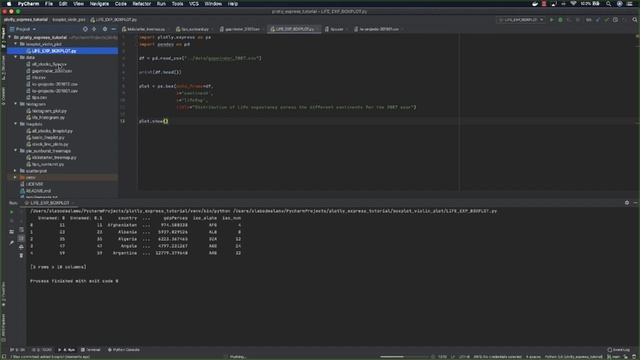Toggle soft-wrap in Run console
The height and width of the screenshot is (360, 640).
[21, 230]
